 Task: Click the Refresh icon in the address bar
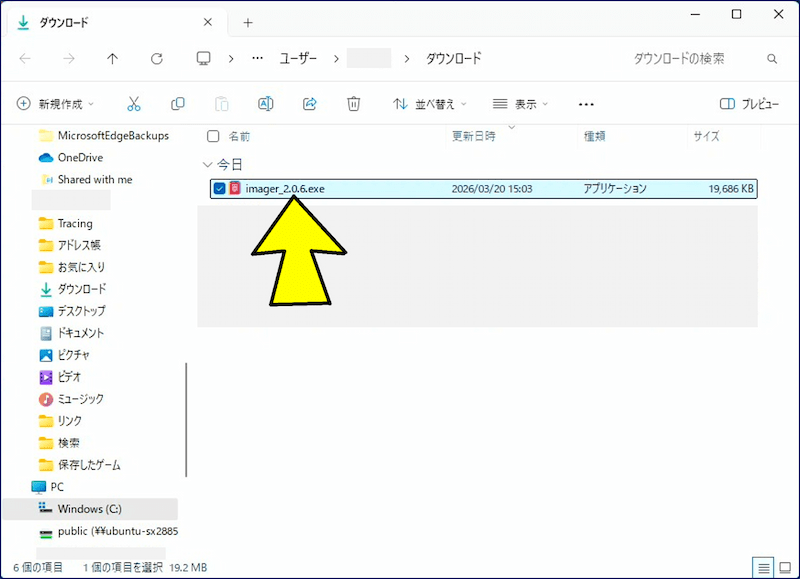coord(157,58)
